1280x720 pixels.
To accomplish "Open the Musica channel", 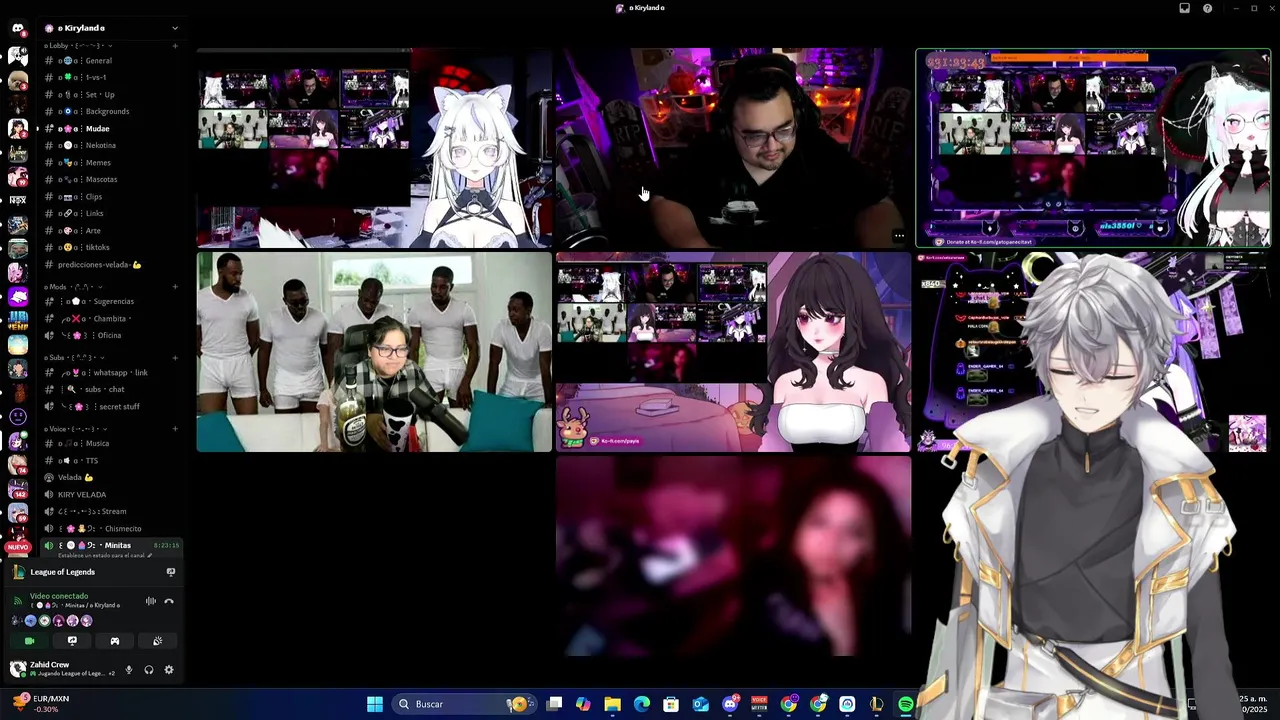I will tap(110, 443).
